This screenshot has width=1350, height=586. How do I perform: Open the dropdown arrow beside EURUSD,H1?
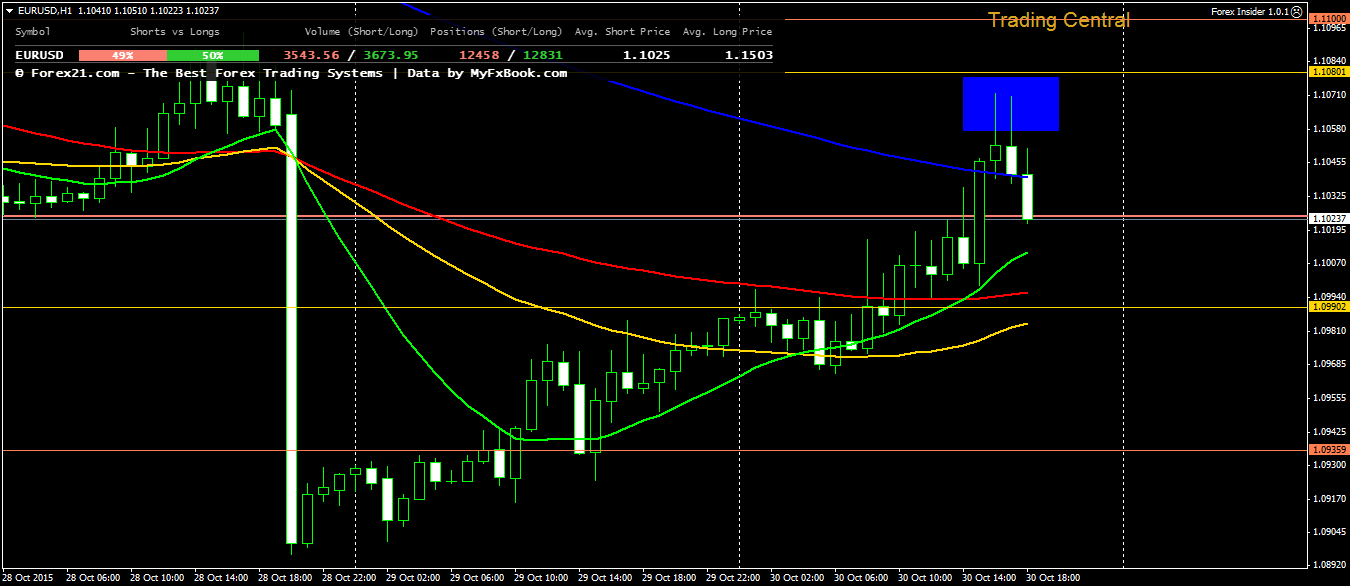(9, 10)
